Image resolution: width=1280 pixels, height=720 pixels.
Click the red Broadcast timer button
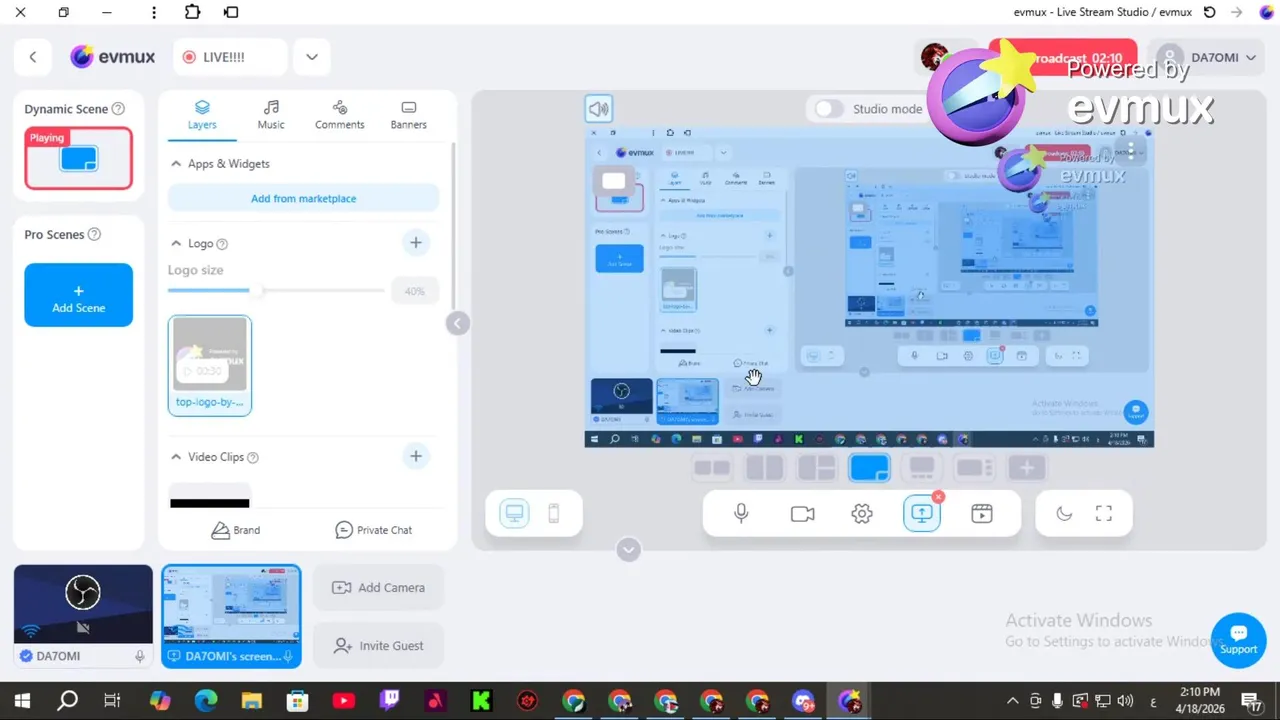(x=1062, y=58)
